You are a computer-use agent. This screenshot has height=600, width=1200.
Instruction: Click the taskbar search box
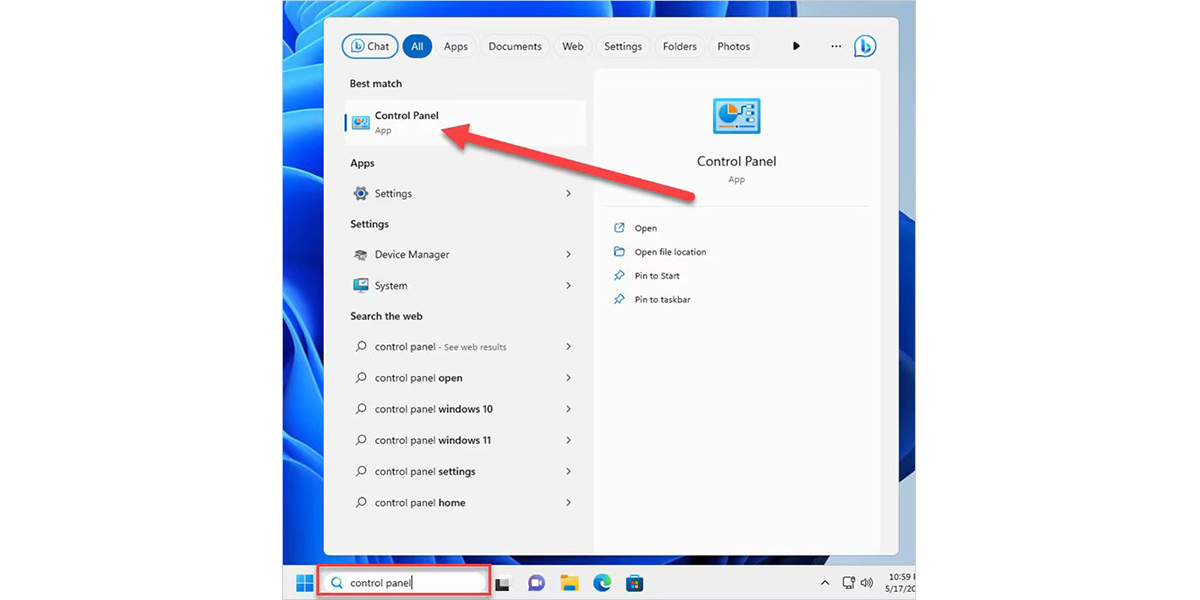pos(404,583)
